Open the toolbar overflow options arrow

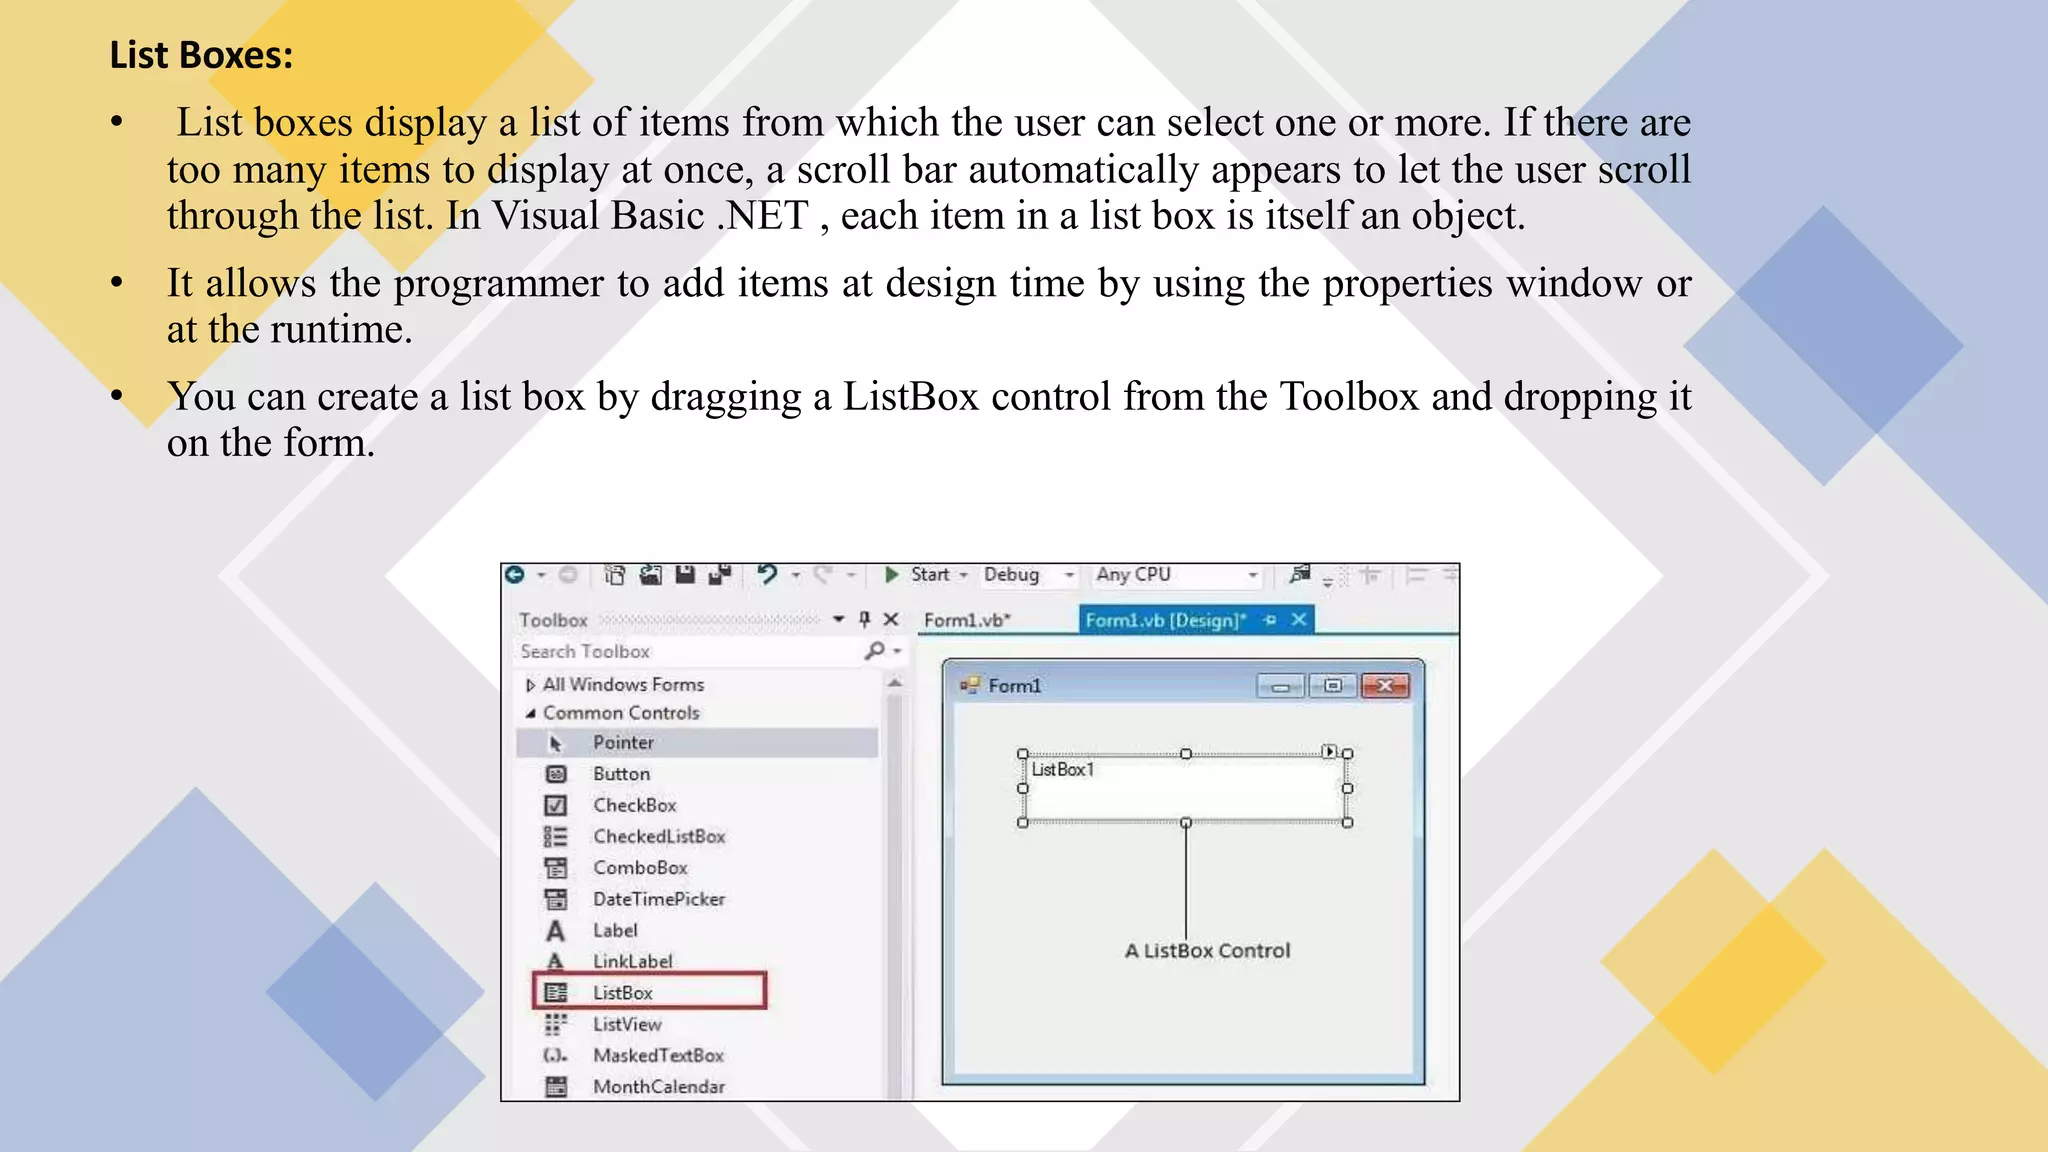coord(1328,580)
